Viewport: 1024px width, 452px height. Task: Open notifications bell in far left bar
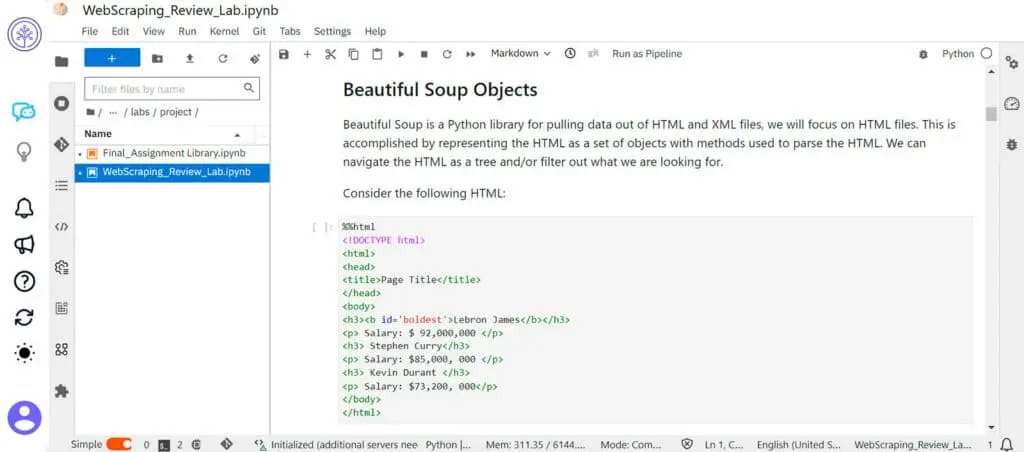pos(24,208)
